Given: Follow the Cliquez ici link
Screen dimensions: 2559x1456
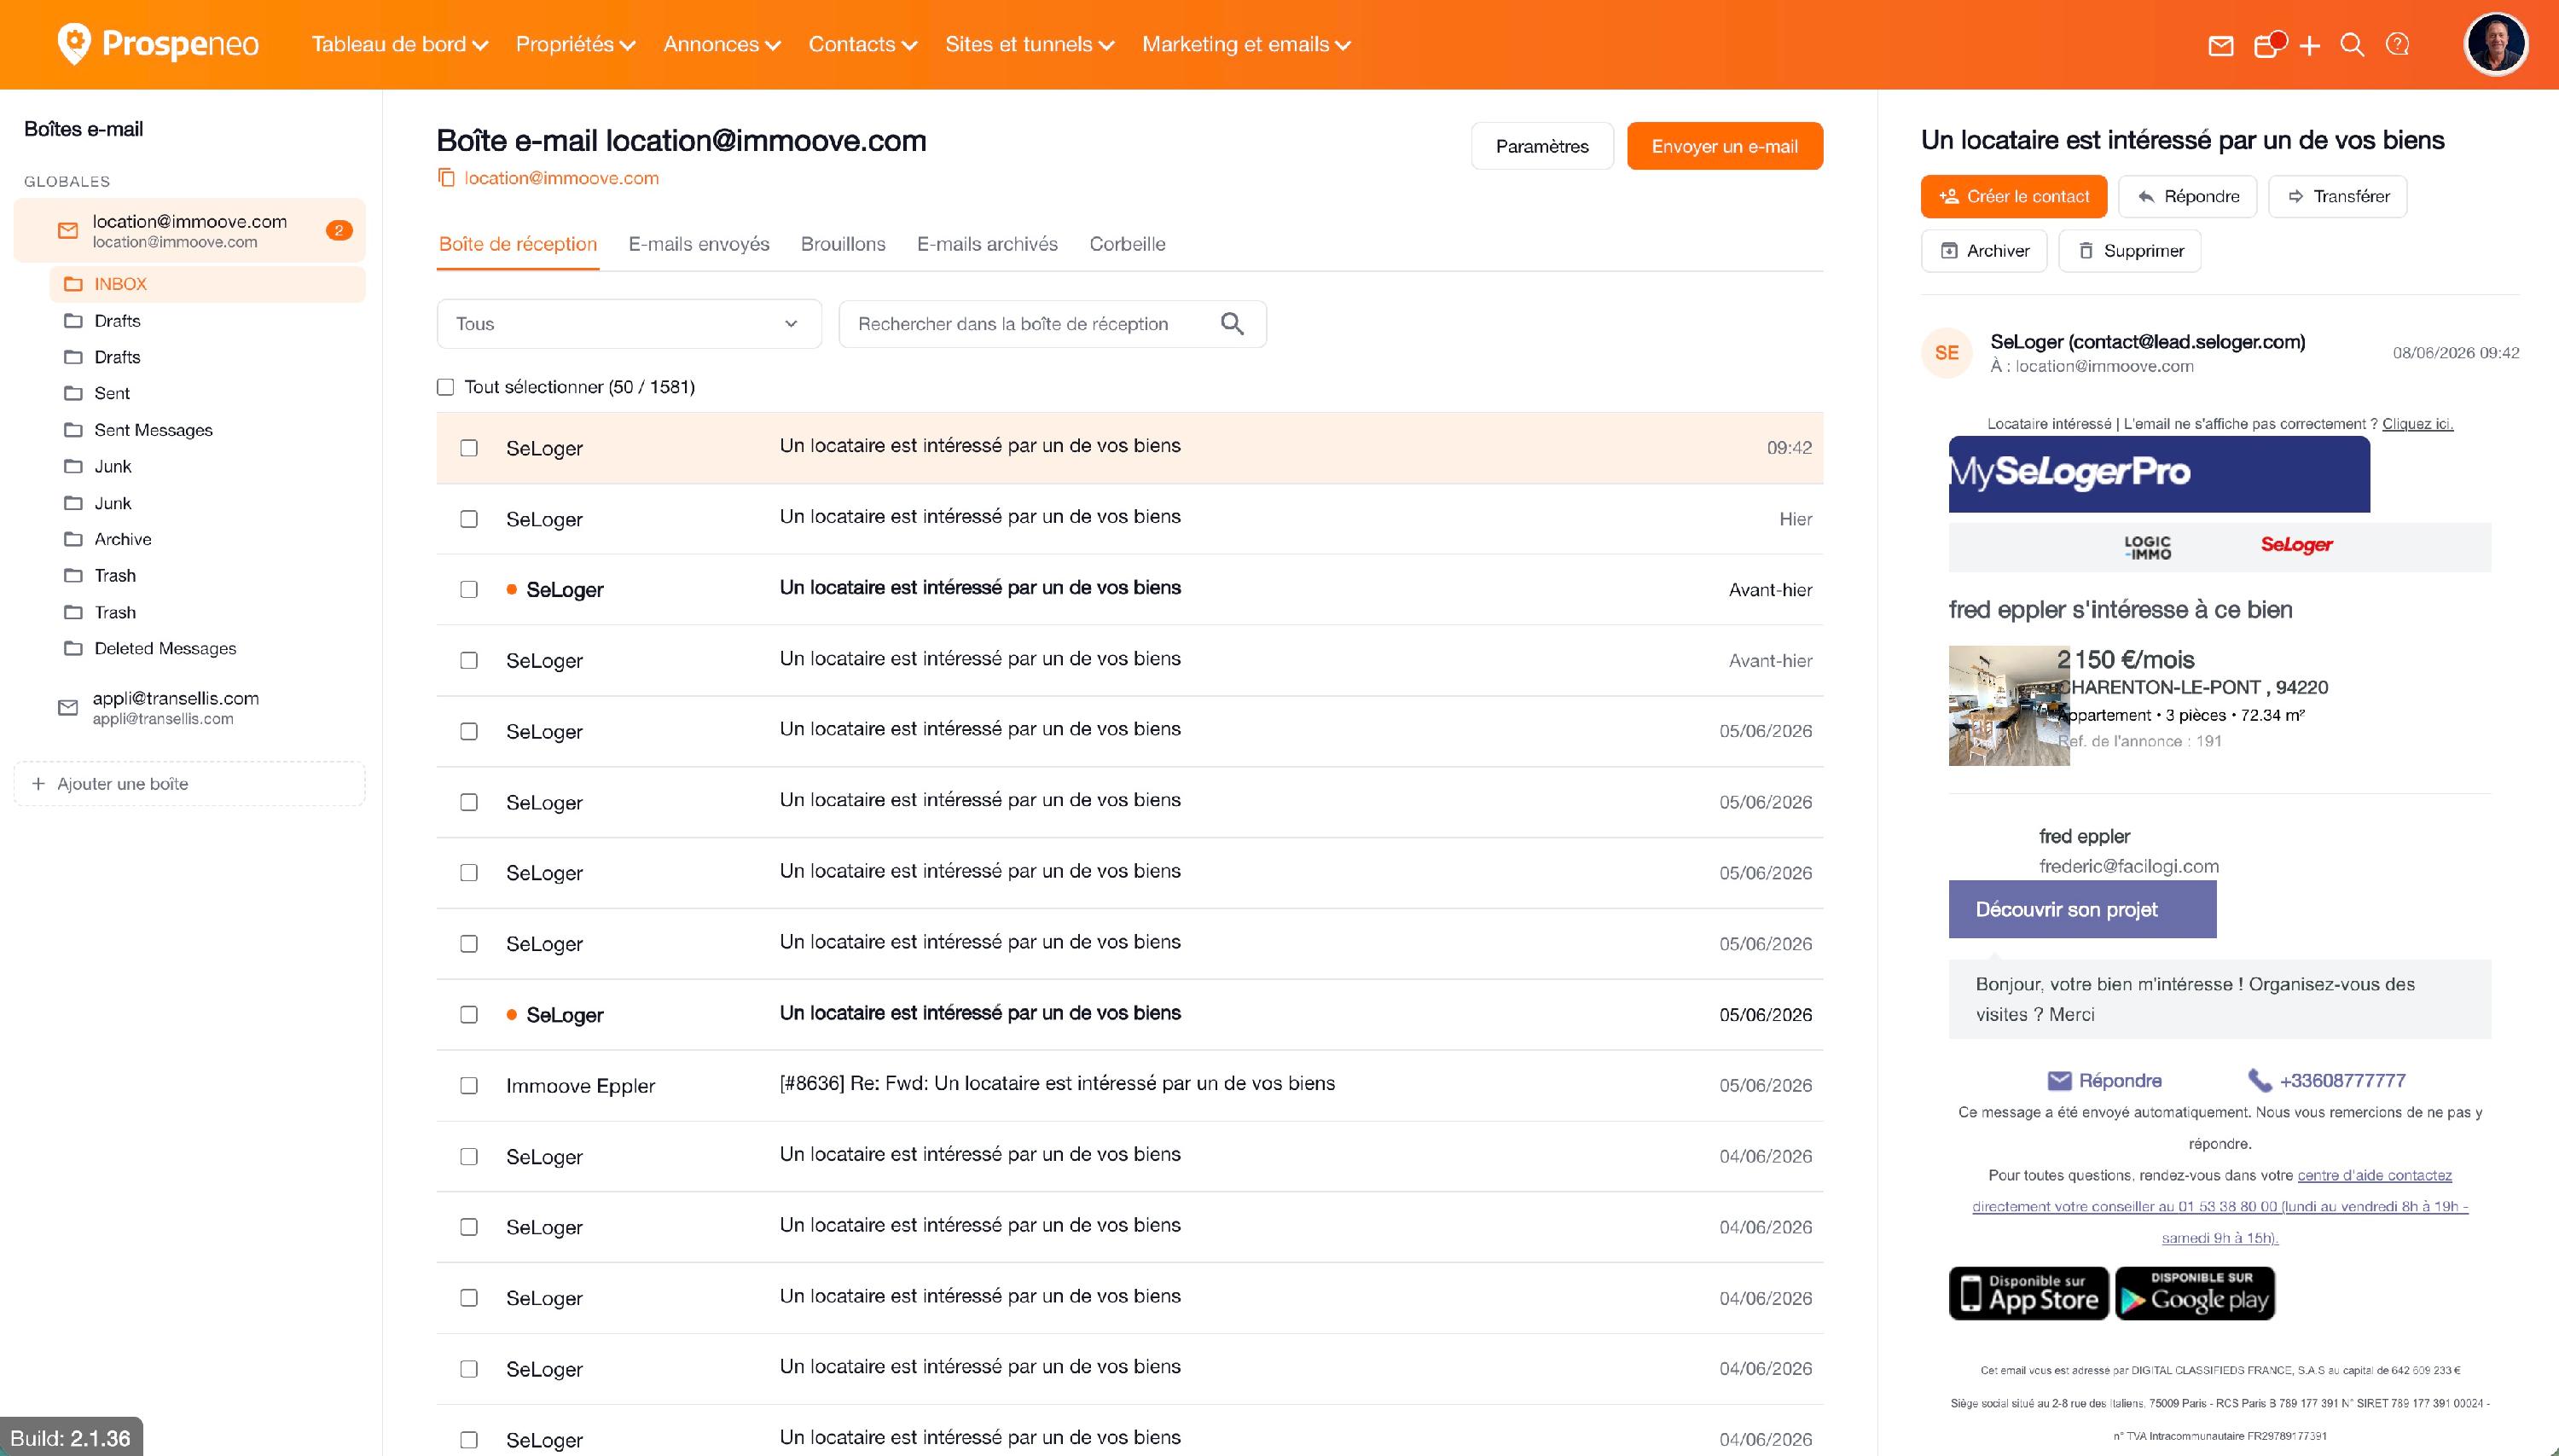Looking at the screenshot, I should point(2417,424).
